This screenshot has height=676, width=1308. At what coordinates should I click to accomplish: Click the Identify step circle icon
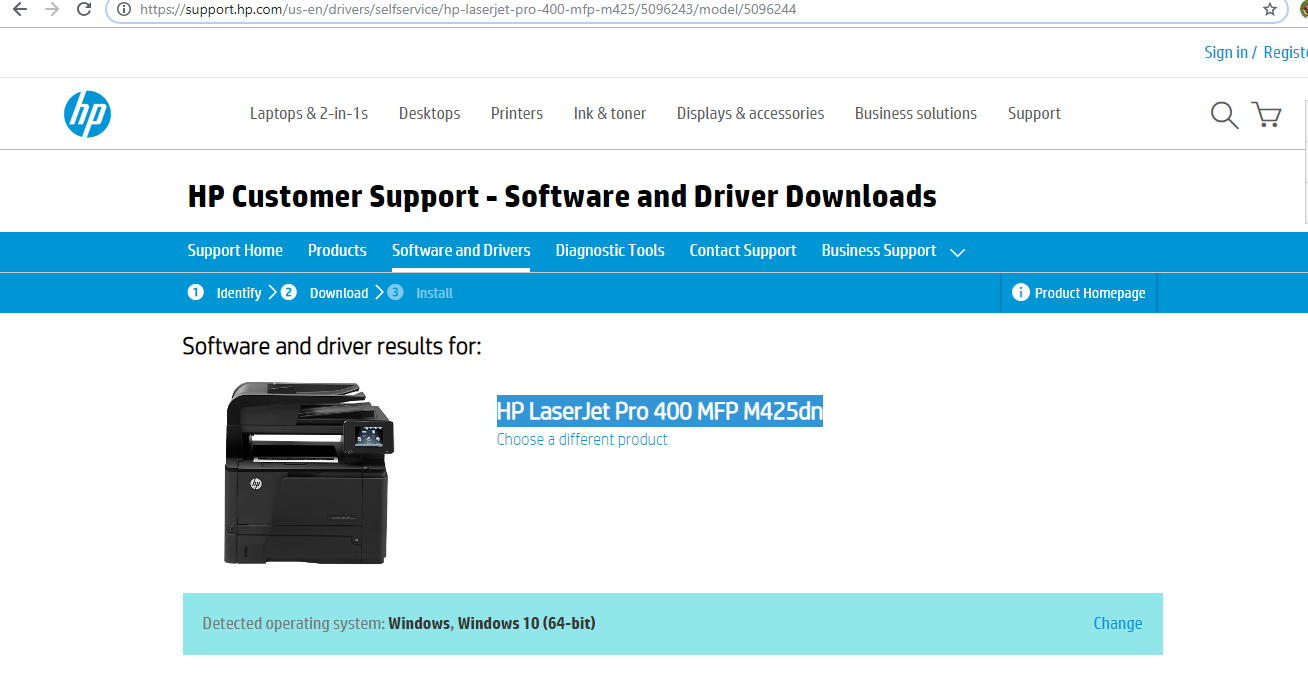click(x=196, y=292)
